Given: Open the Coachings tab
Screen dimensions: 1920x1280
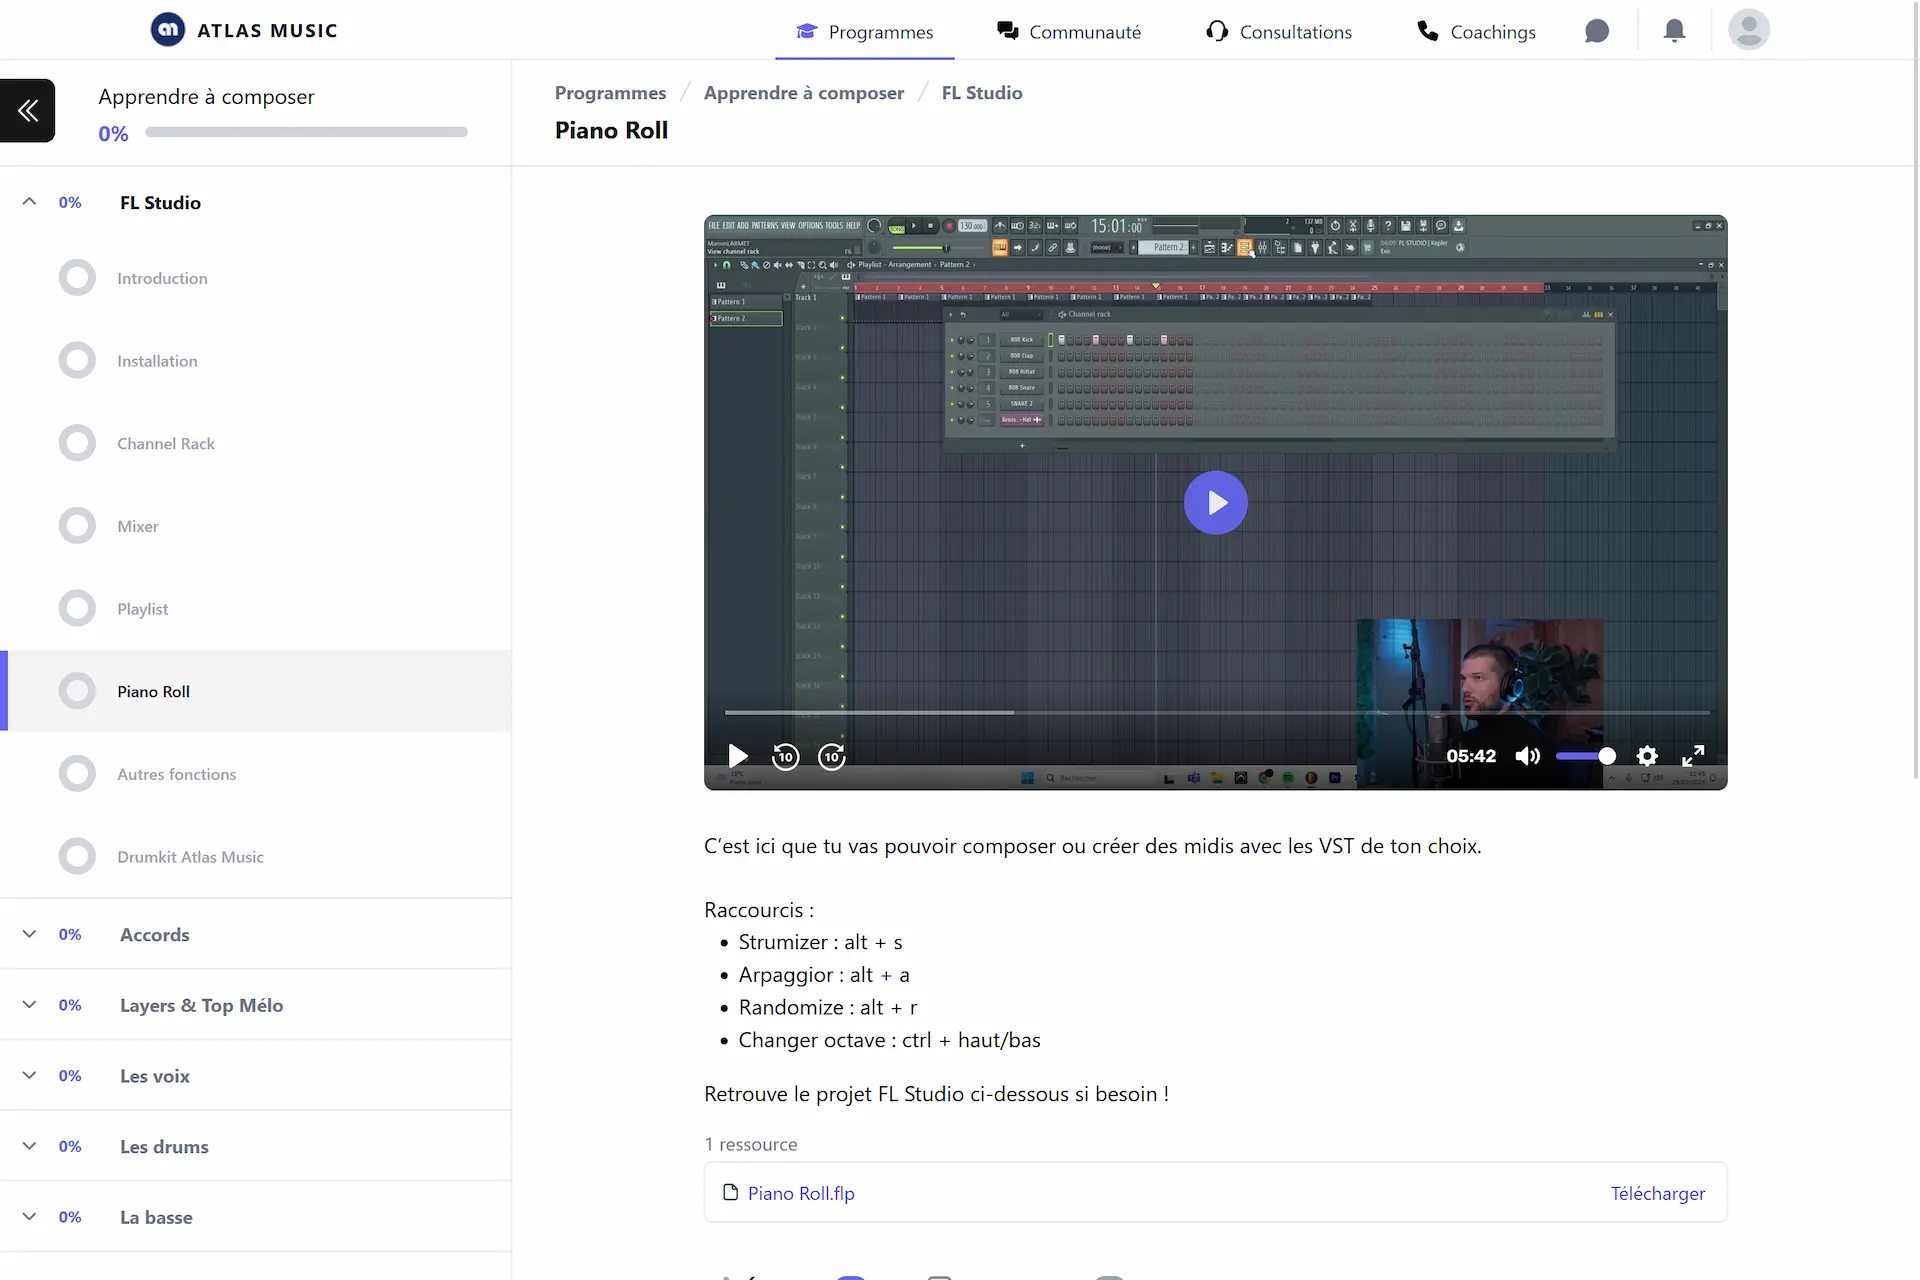Looking at the screenshot, I should click(x=1476, y=32).
